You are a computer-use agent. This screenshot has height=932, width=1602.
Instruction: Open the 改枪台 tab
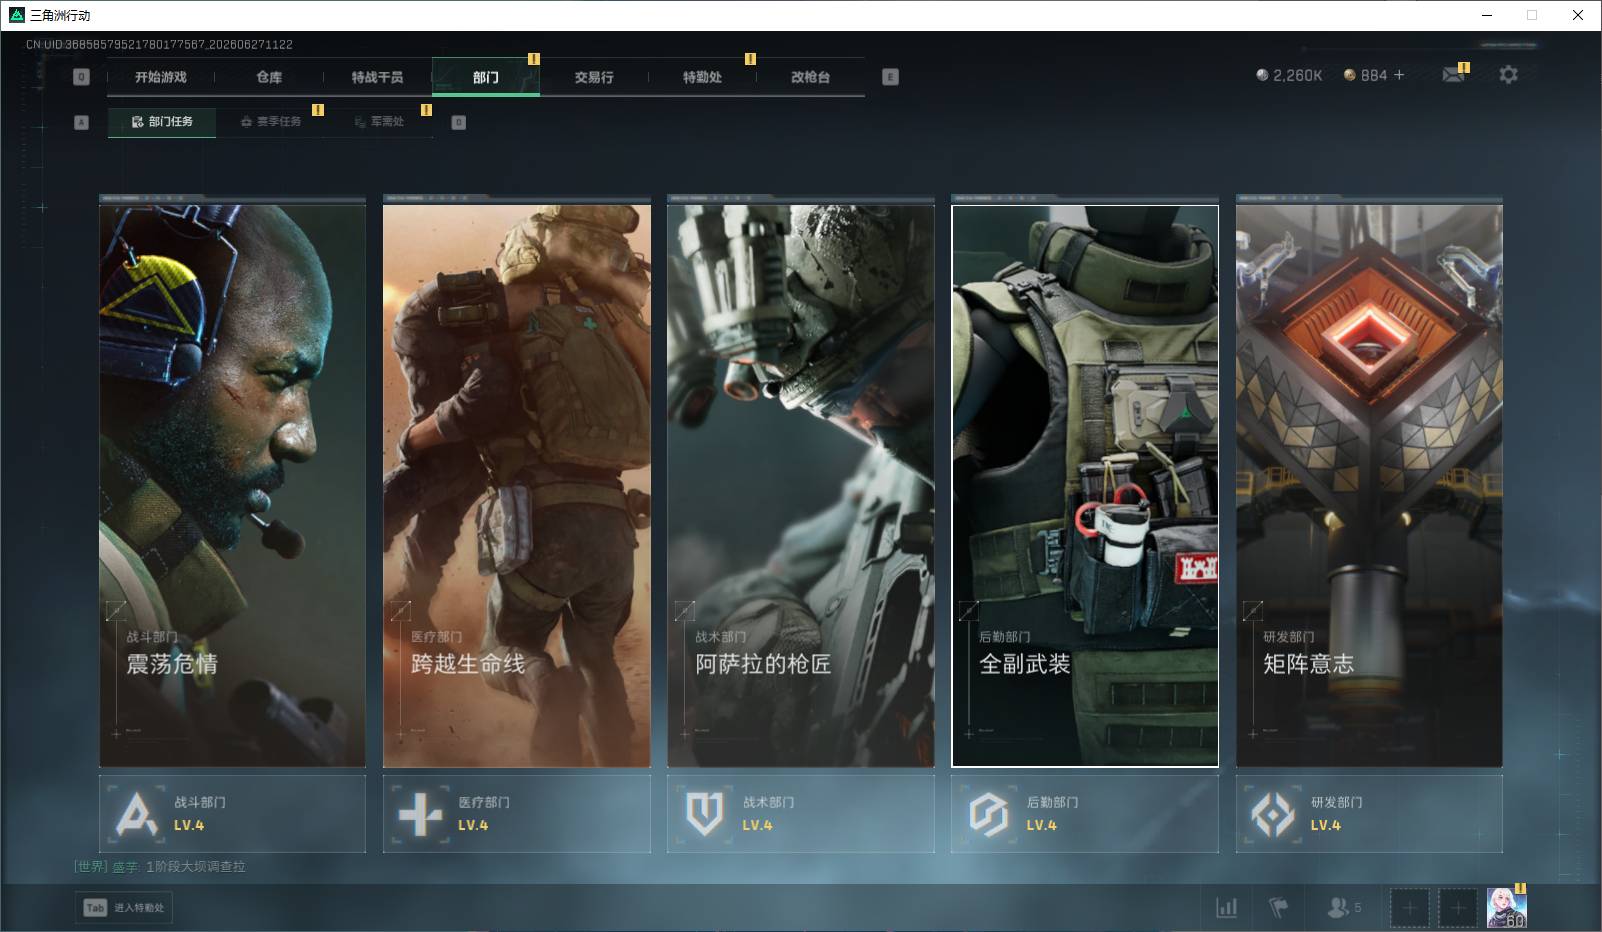[810, 77]
